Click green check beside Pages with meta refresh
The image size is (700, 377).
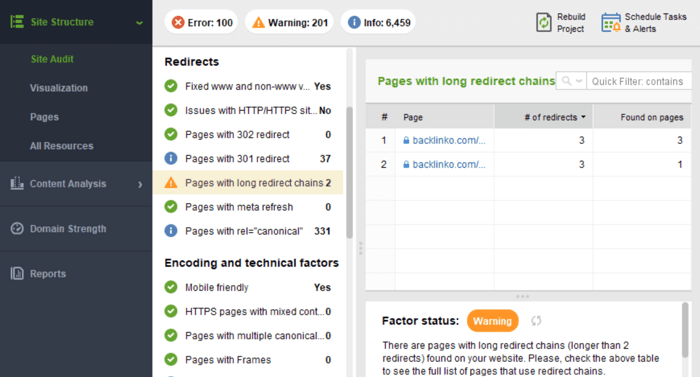click(x=171, y=206)
